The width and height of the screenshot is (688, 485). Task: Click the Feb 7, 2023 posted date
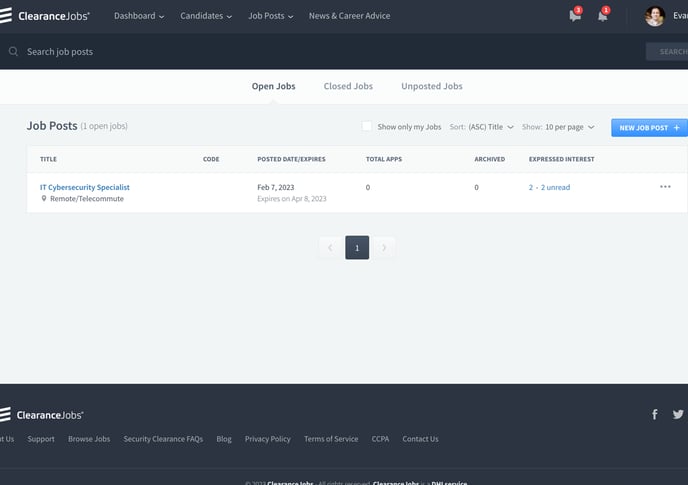coord(276,187)
